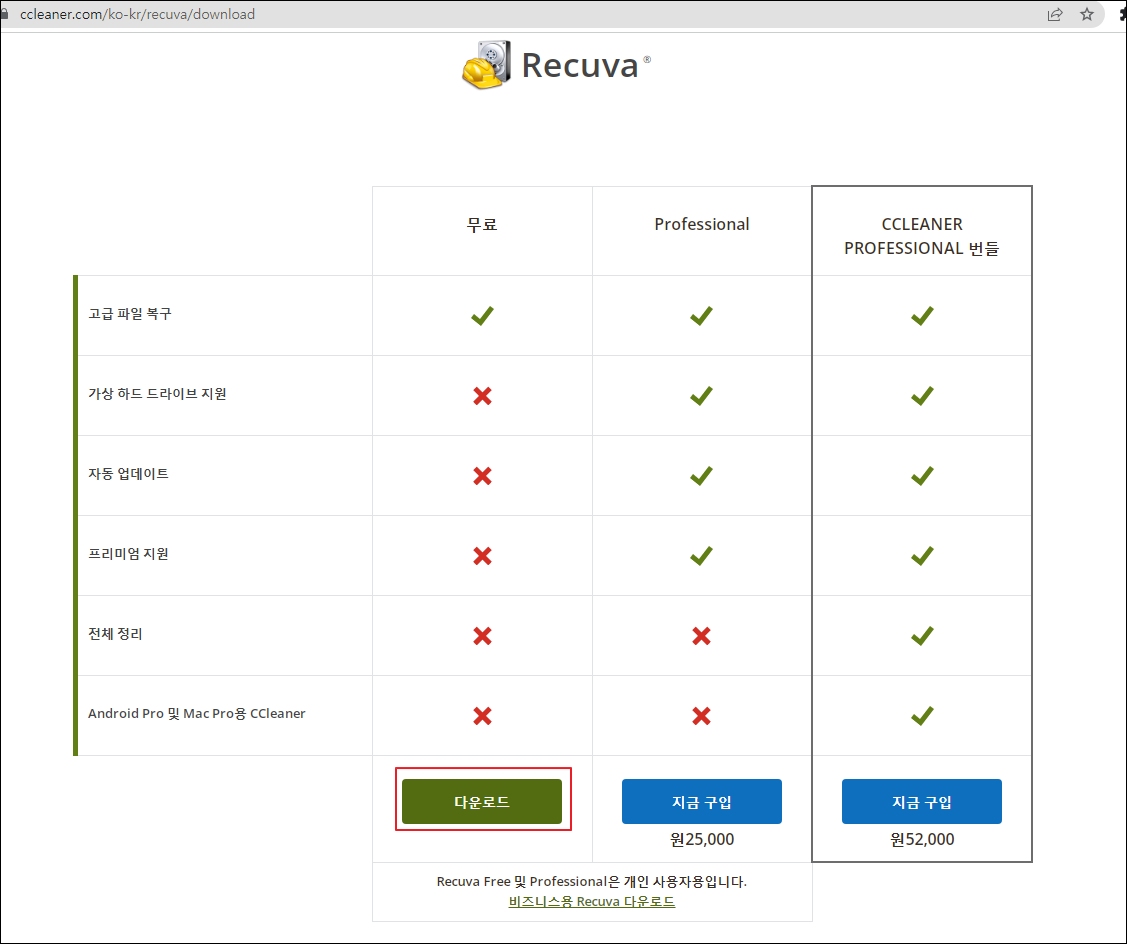Click Android Pro 및 Mac Pro용 CCleaner label

tap(197, 713)
